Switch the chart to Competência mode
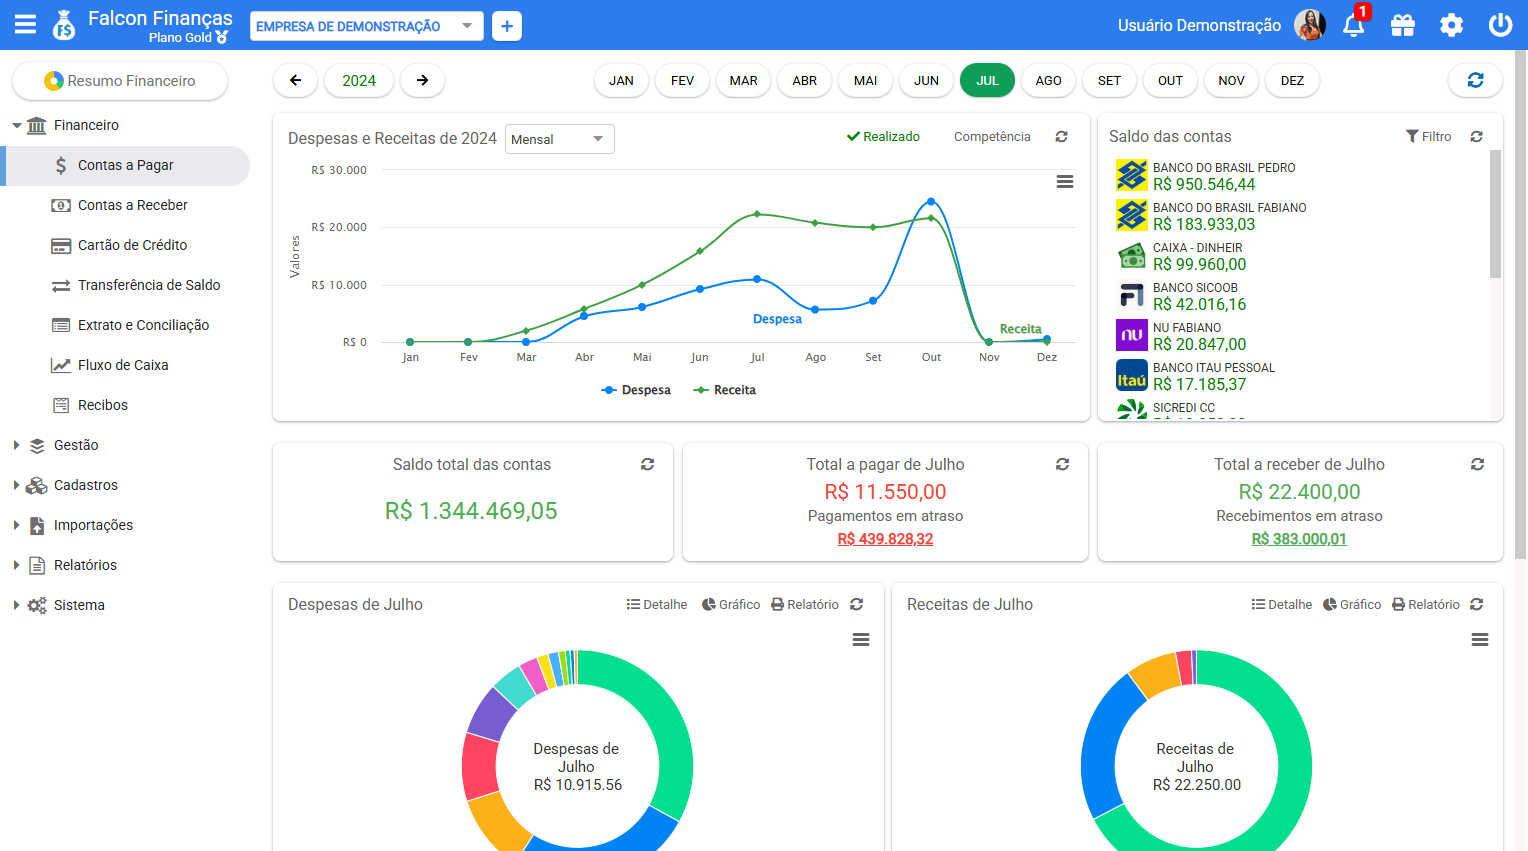The width and height of the screenshot is (1528, 851). click(x=991, y=137)
